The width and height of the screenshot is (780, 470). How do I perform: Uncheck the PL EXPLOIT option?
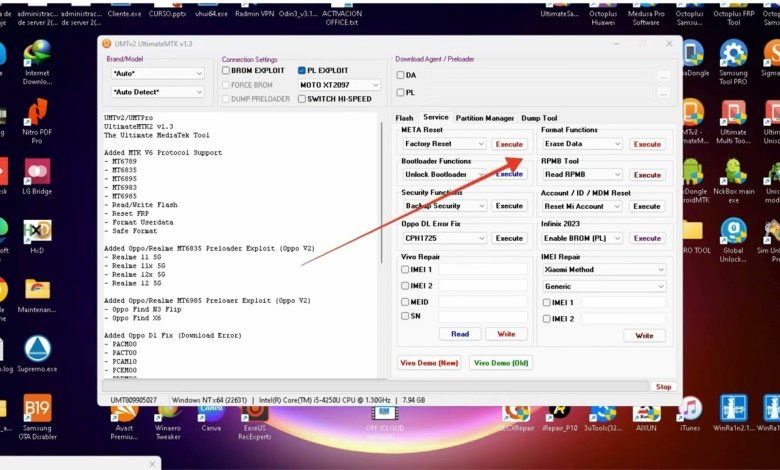tap(302, 71)
